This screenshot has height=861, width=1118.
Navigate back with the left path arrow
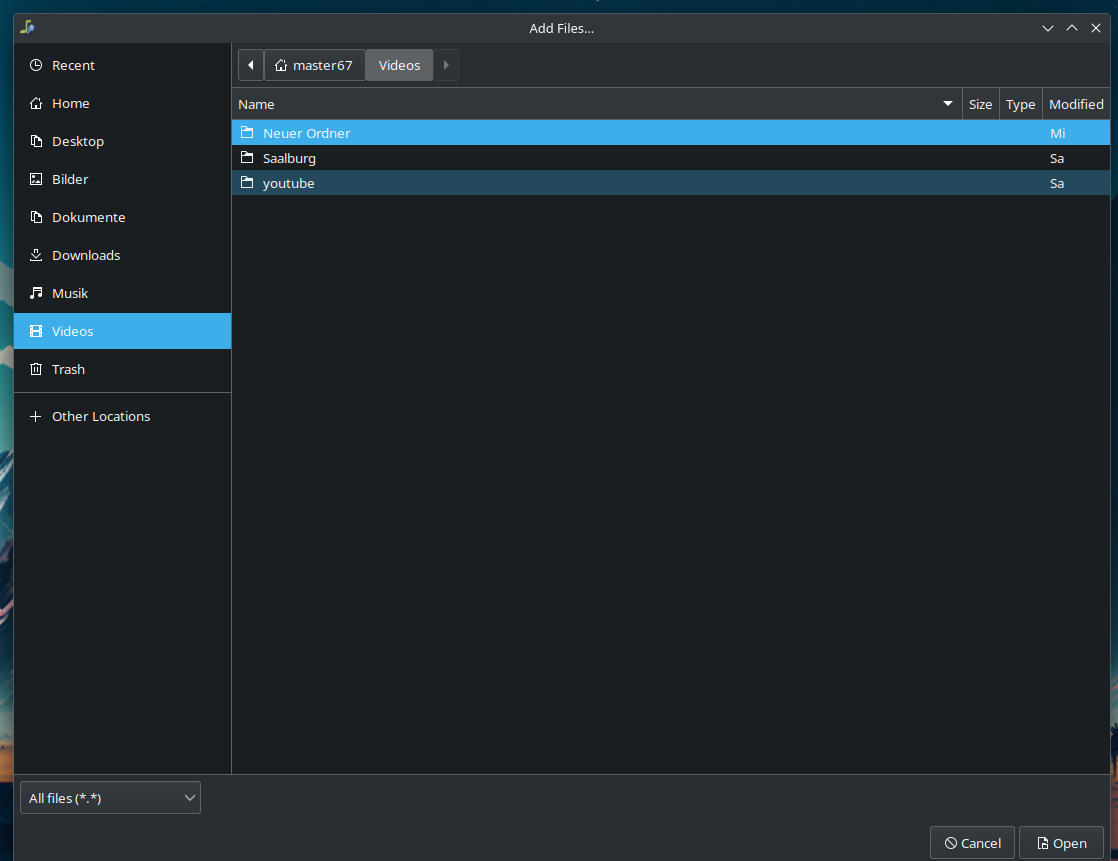(x=251, y=65)
